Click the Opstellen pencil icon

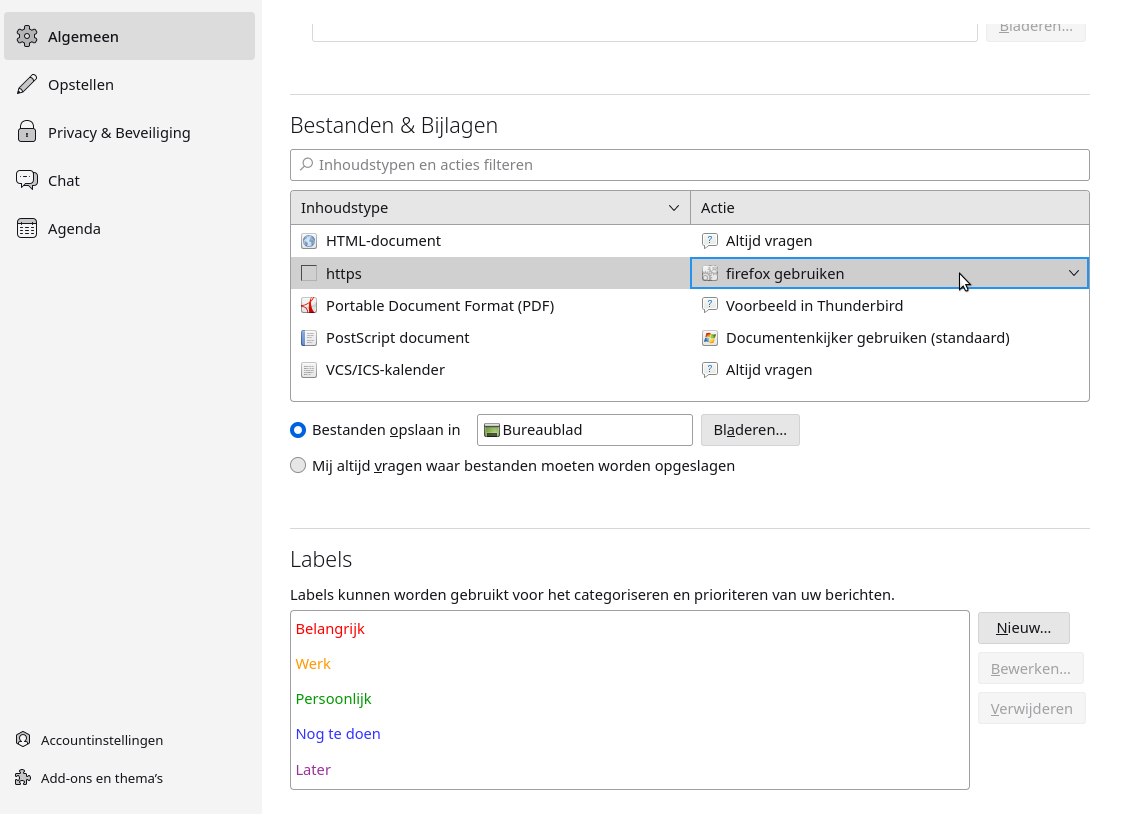pos(27,84)
